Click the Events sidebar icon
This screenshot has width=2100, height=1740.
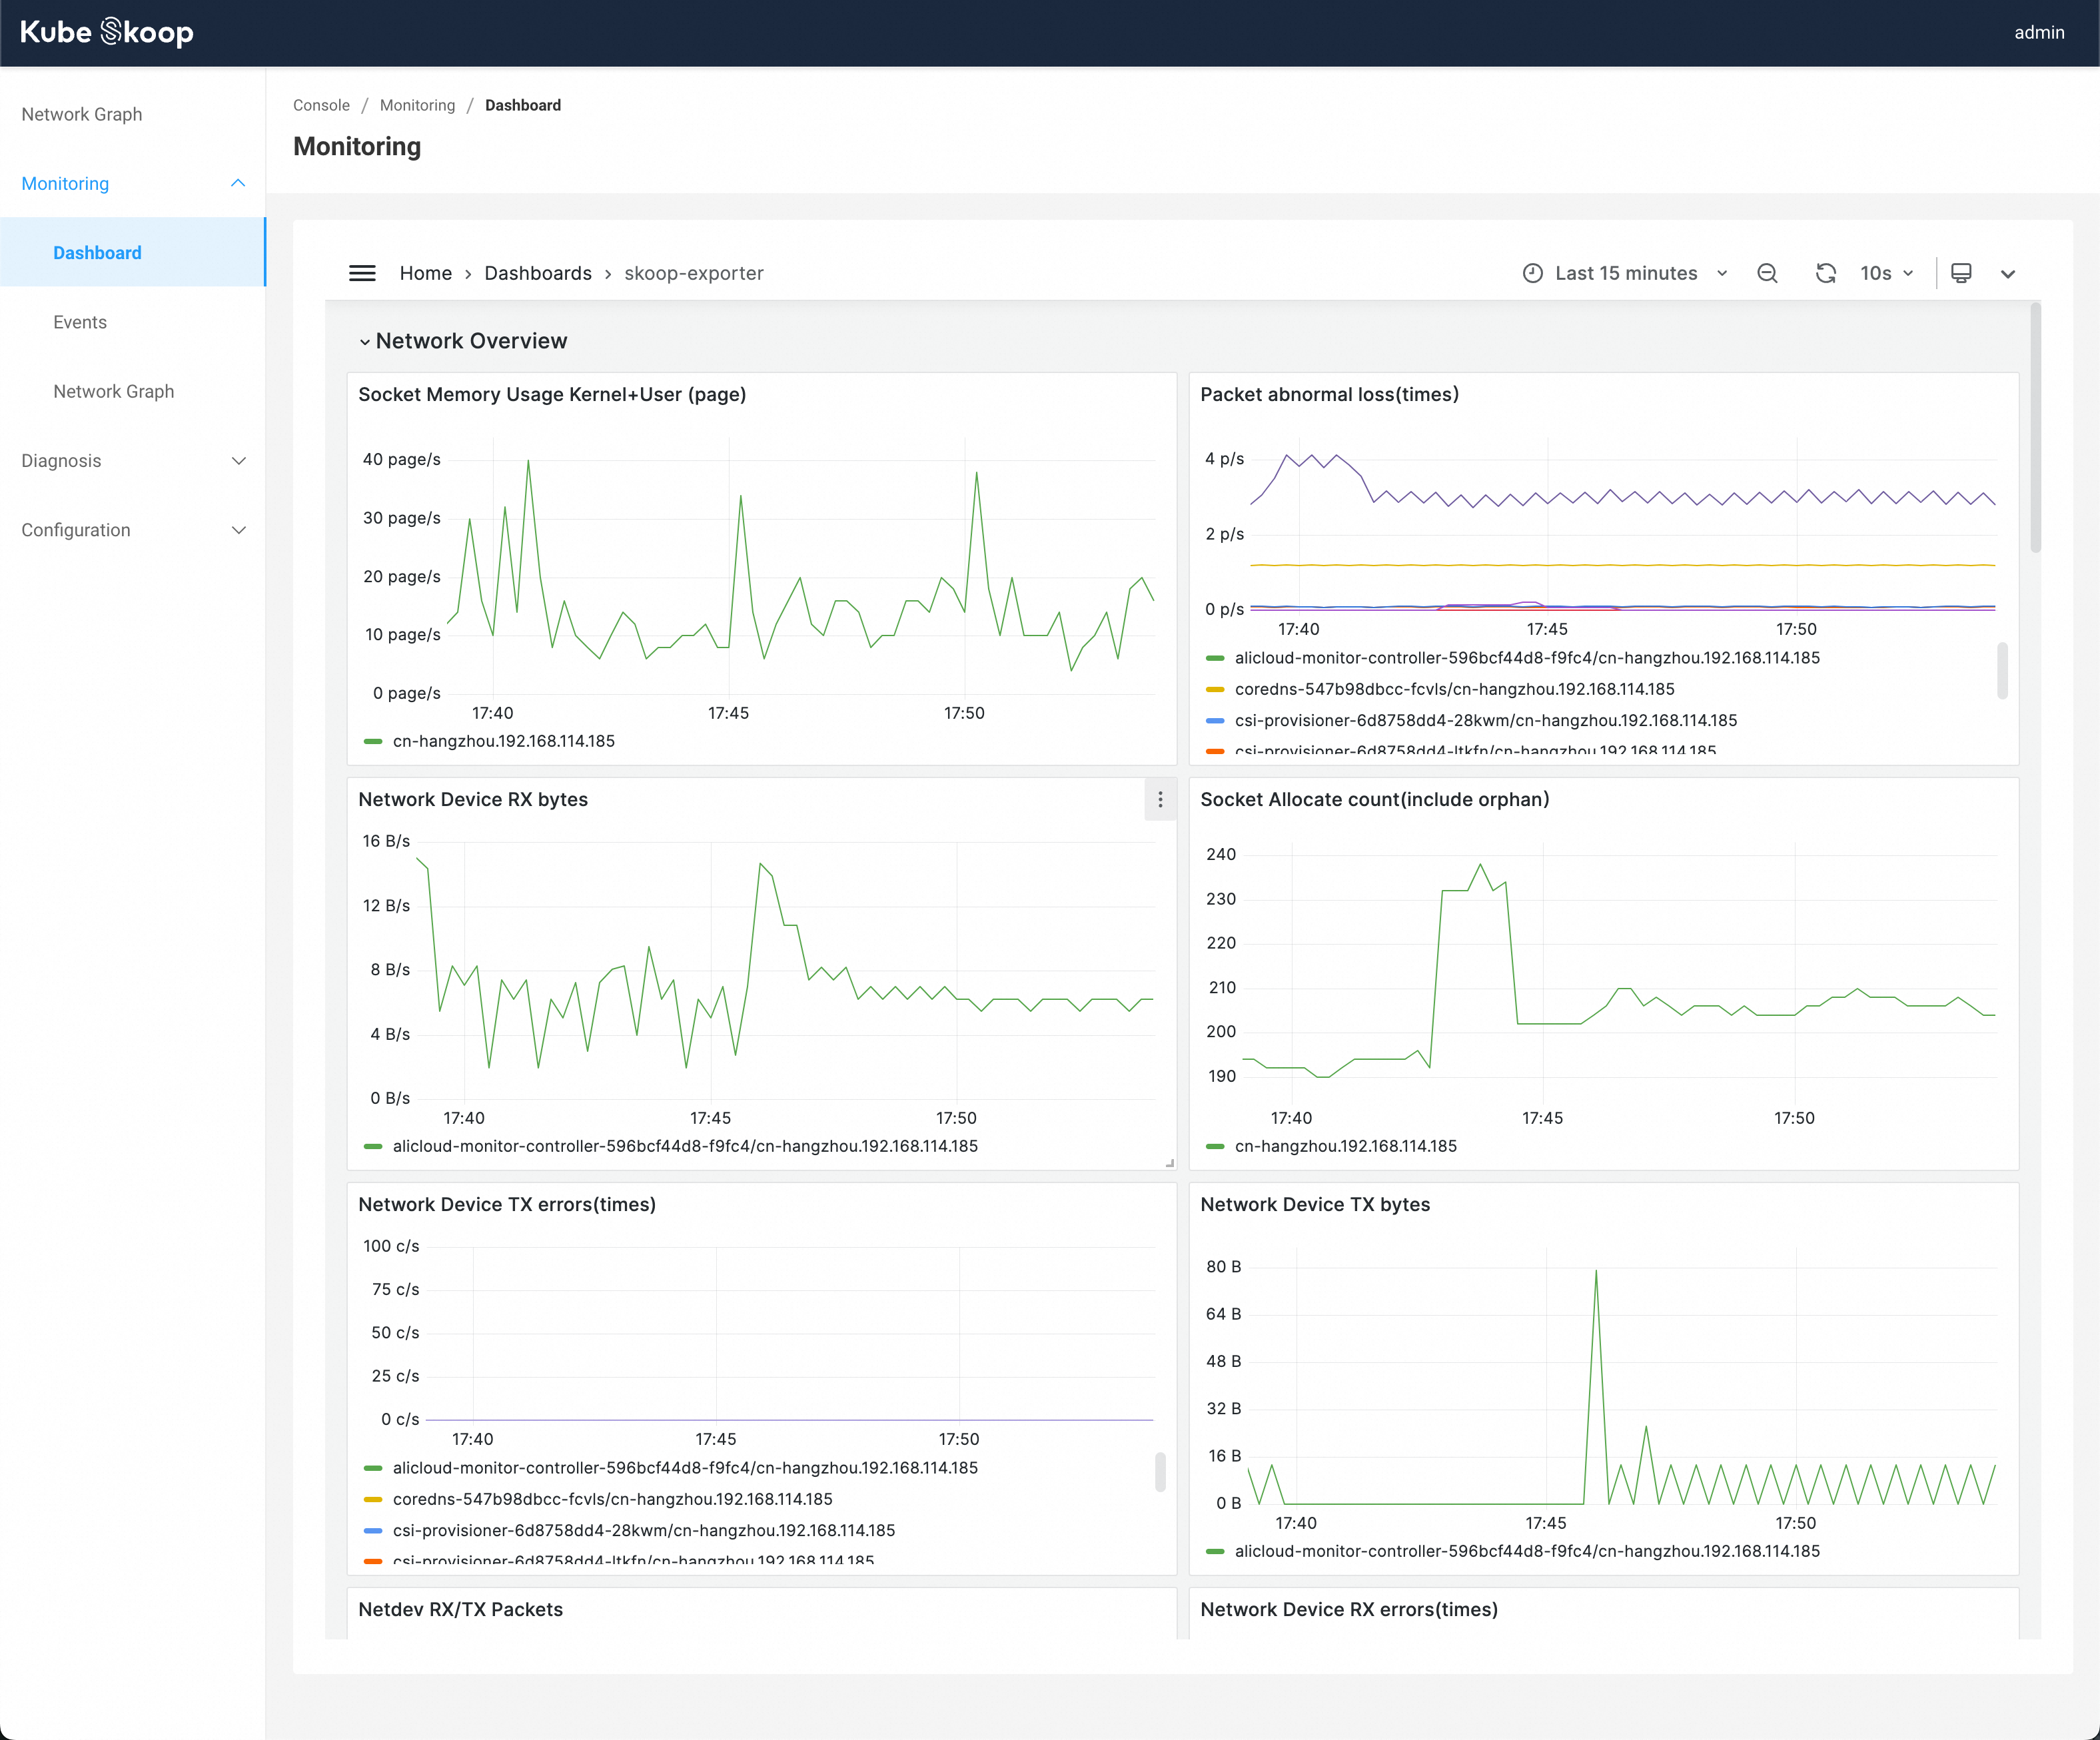[79, 321]
